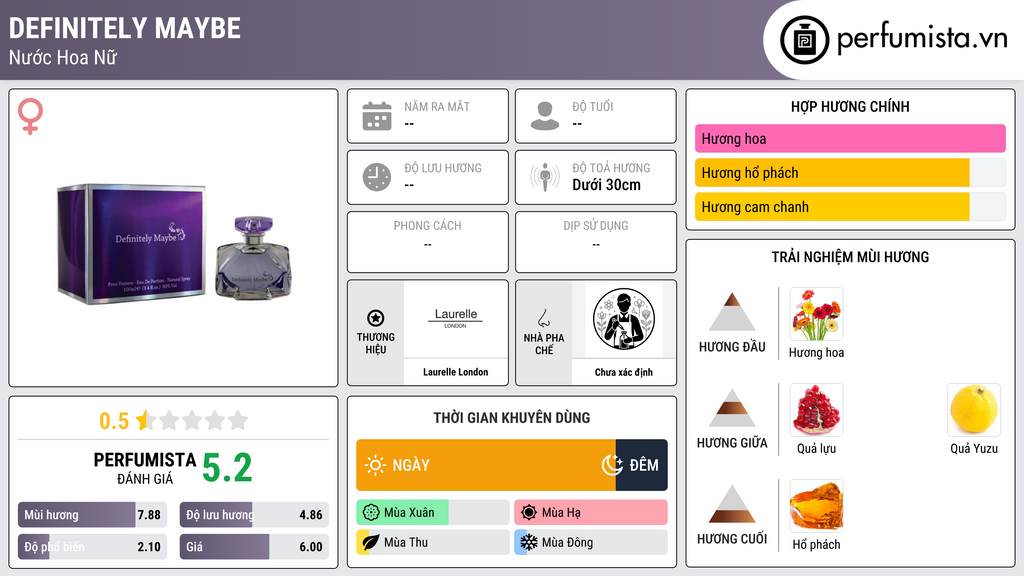Click the Definitely Maybe perfume bottle photo
This screenshot has width=1024, height=576.
pyautogui.click(x=174, y=242)
